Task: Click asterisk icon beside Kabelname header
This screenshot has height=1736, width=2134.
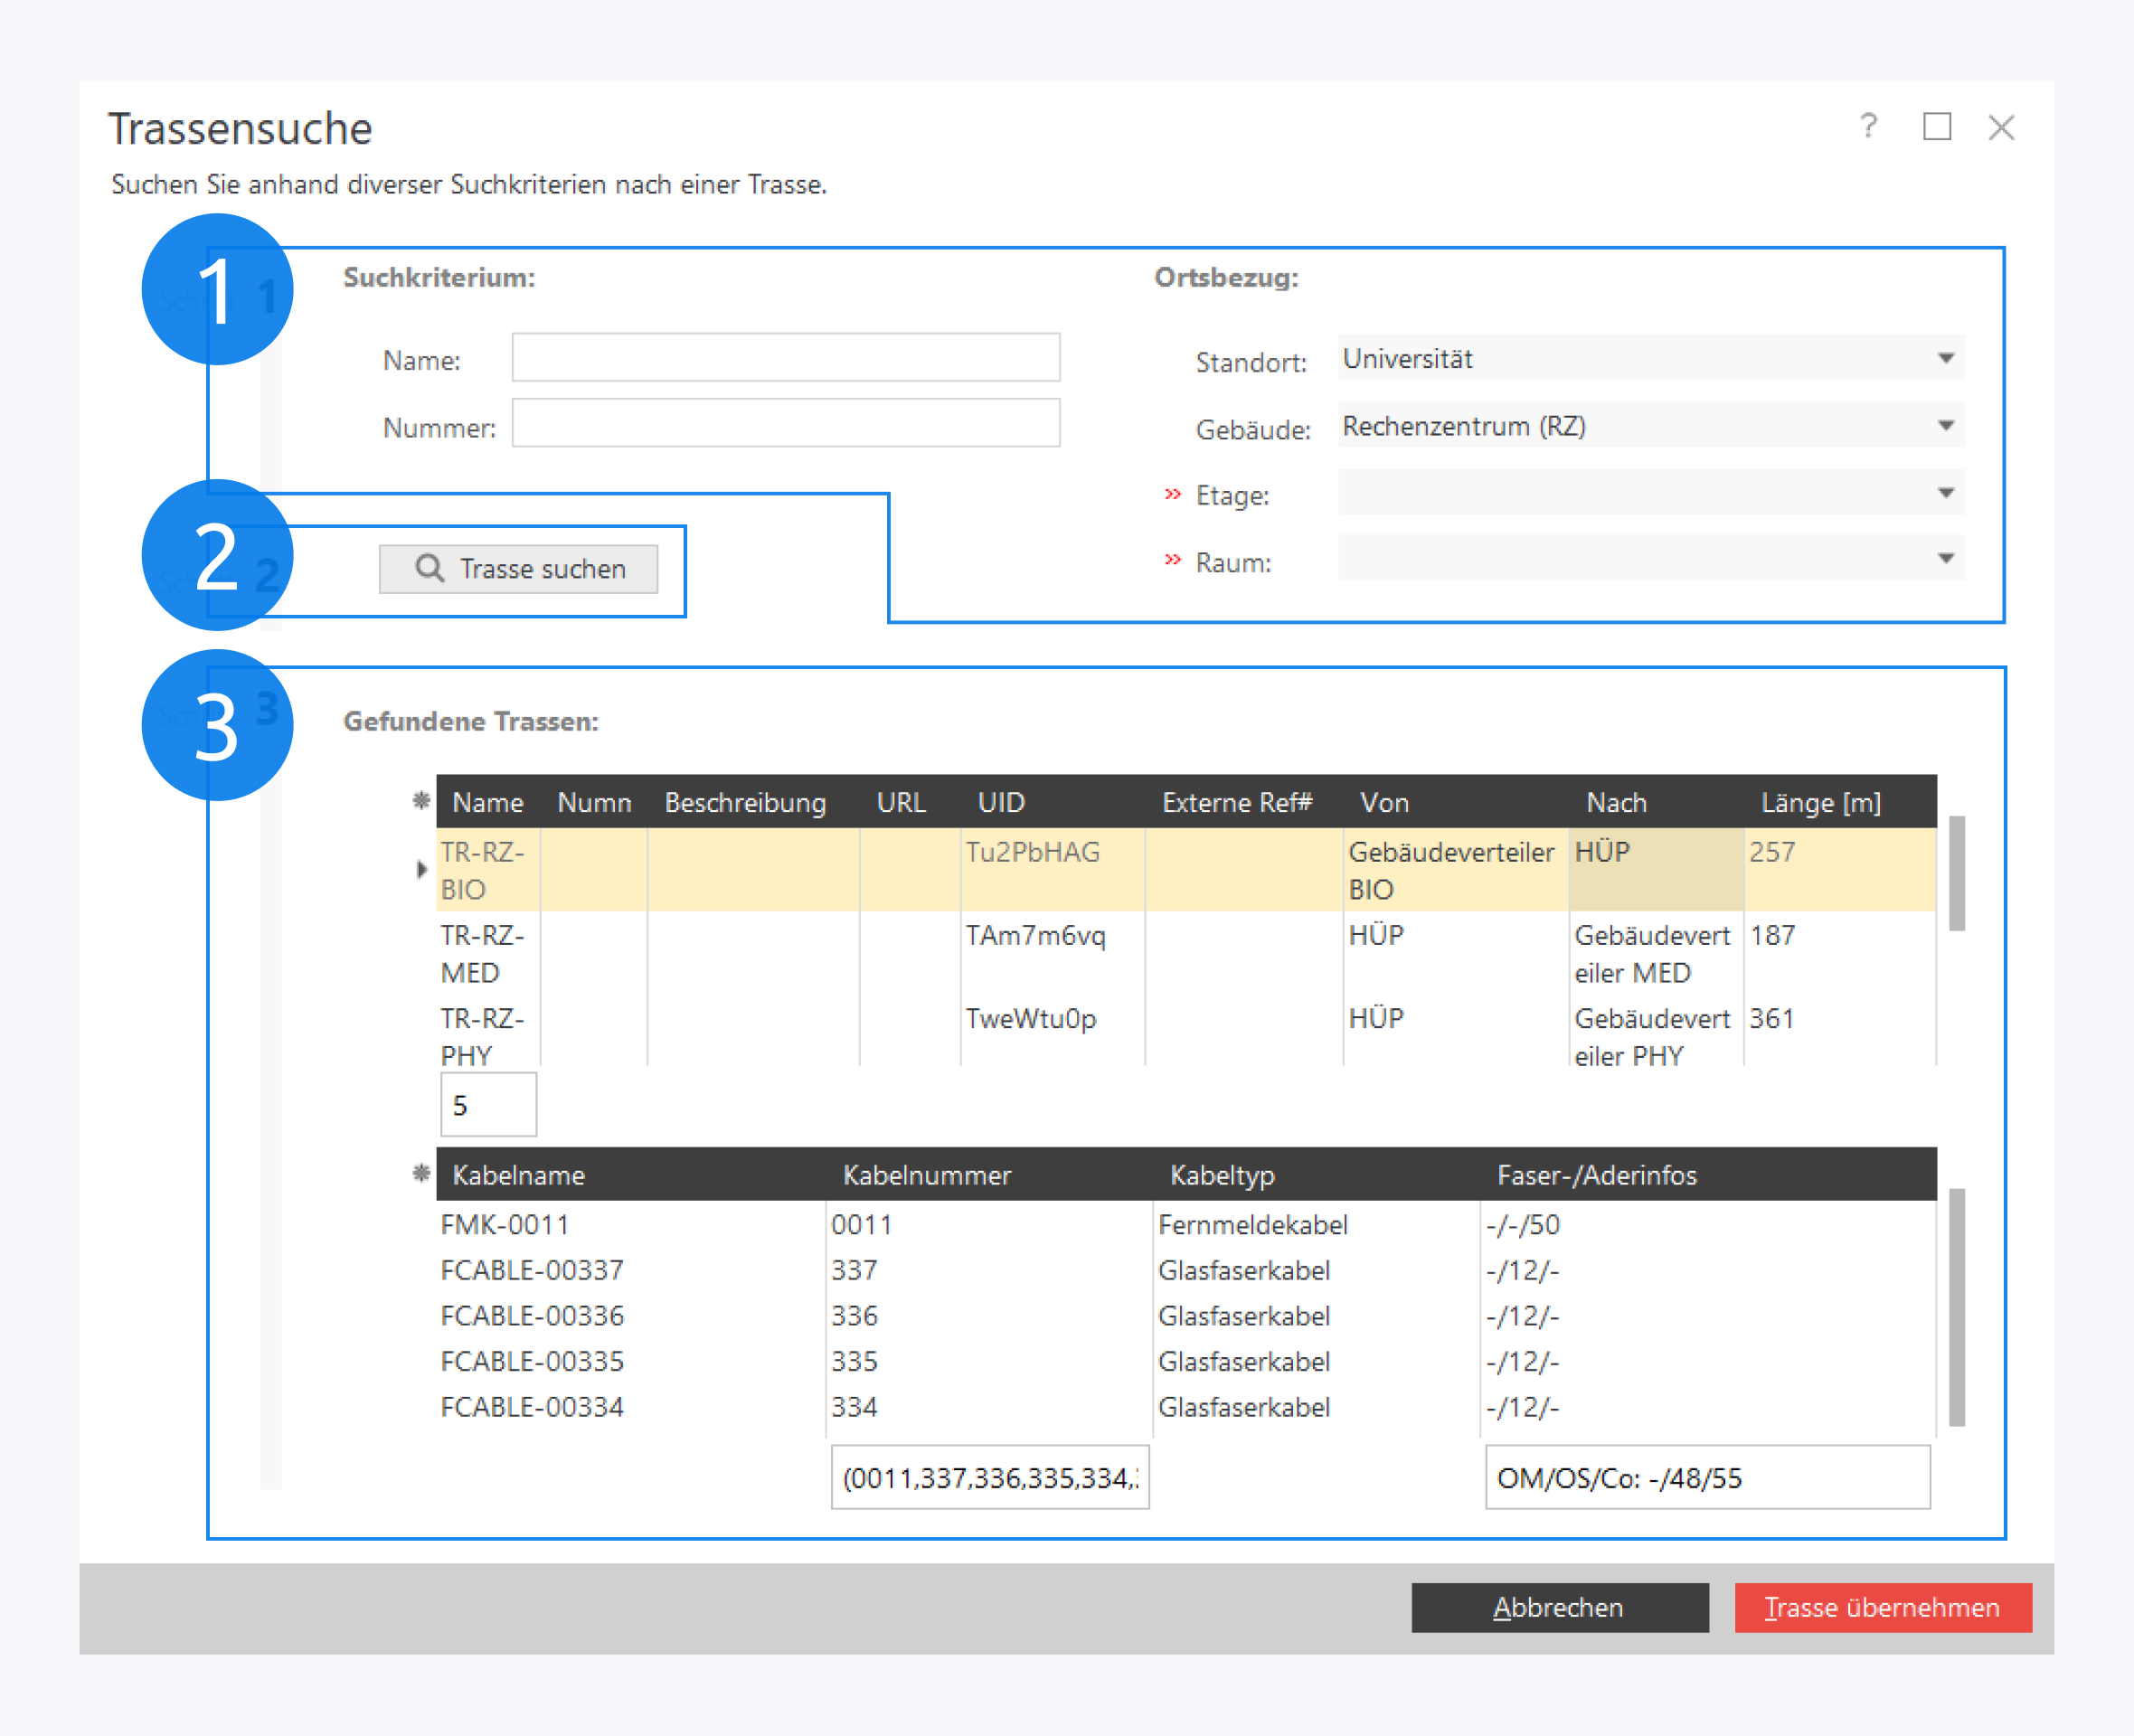Action: 421,1173
